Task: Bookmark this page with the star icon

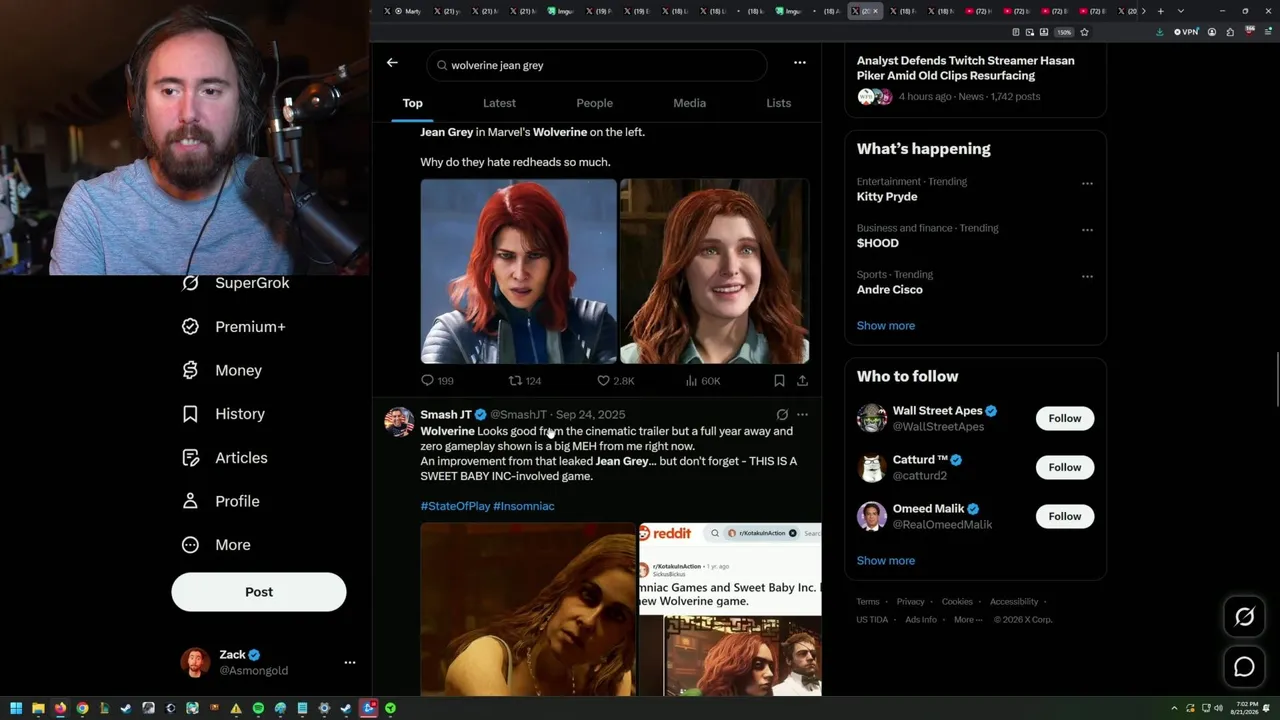Action: (1084, 32)
